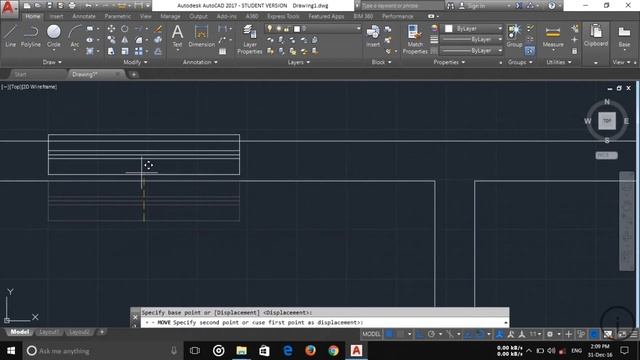Expand the Utilities panel dropdown
The image size is (640, 360).
click(x=559, y=62)
